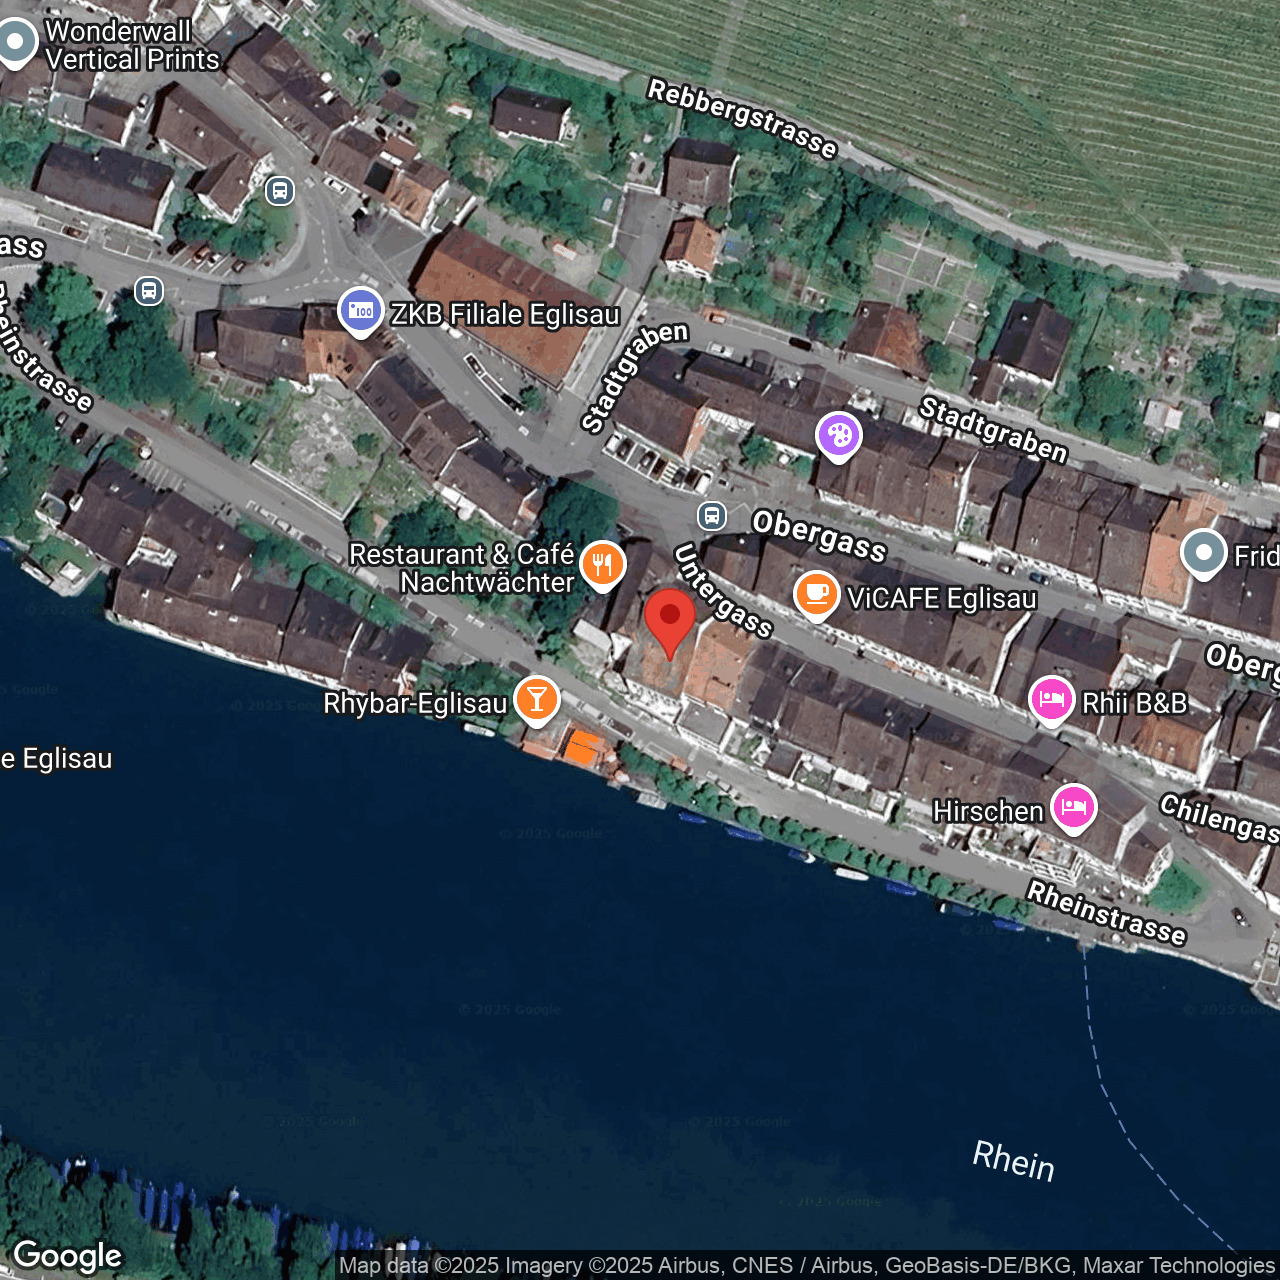Click the Rebbergstrasse street label
This screenshot has width=1280, height=1280.
(x=744, y=118)
